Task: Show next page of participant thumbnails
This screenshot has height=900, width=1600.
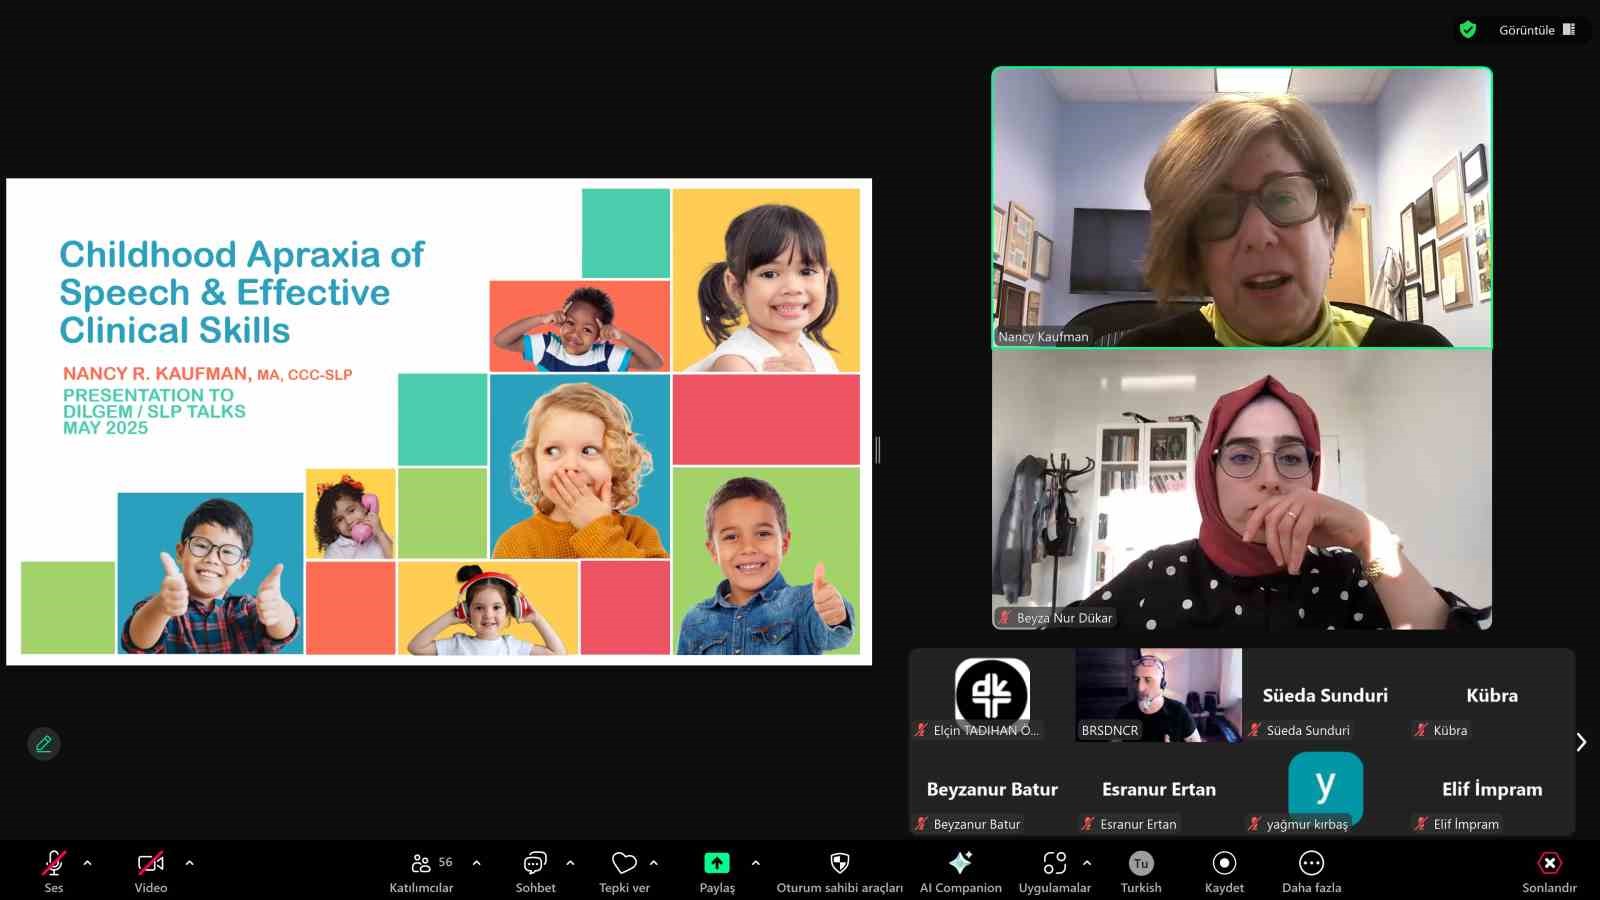Action: point(1581,742)
